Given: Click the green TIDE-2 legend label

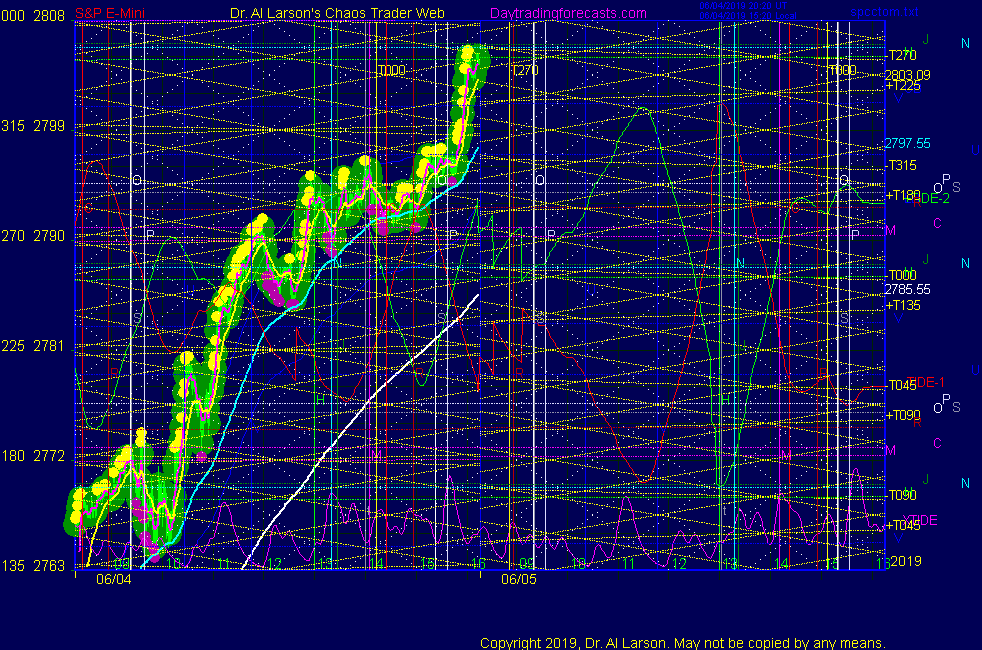Looking at the screenshot, I should [x=929, y=199].
